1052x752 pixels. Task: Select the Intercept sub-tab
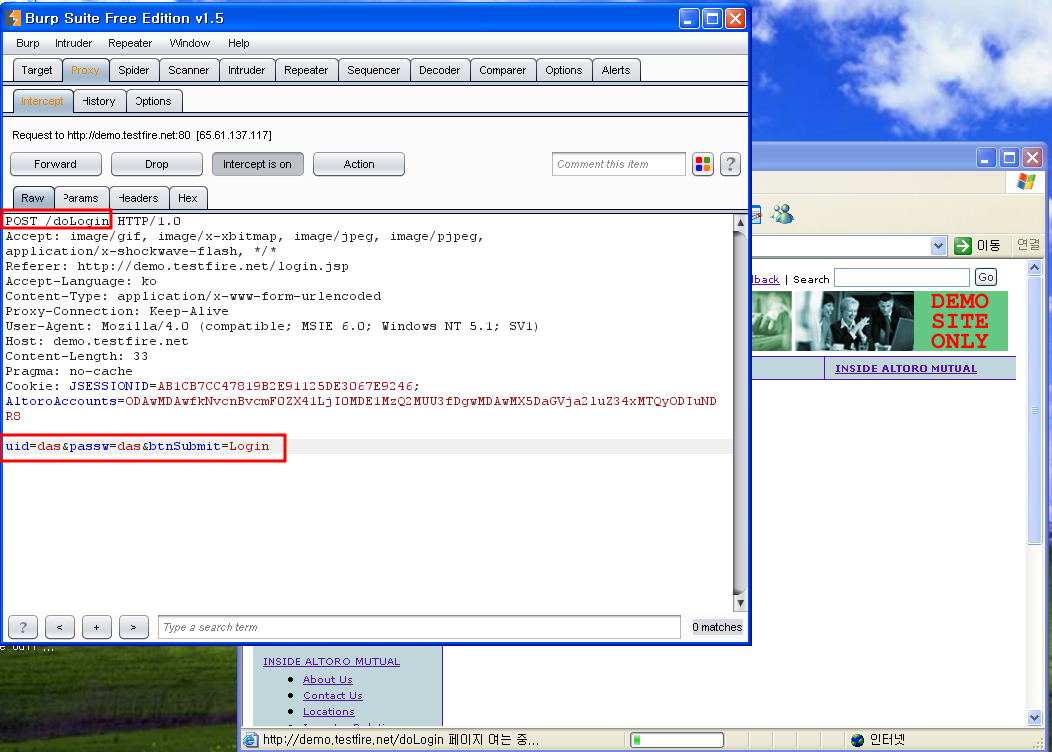click(42, 101)
